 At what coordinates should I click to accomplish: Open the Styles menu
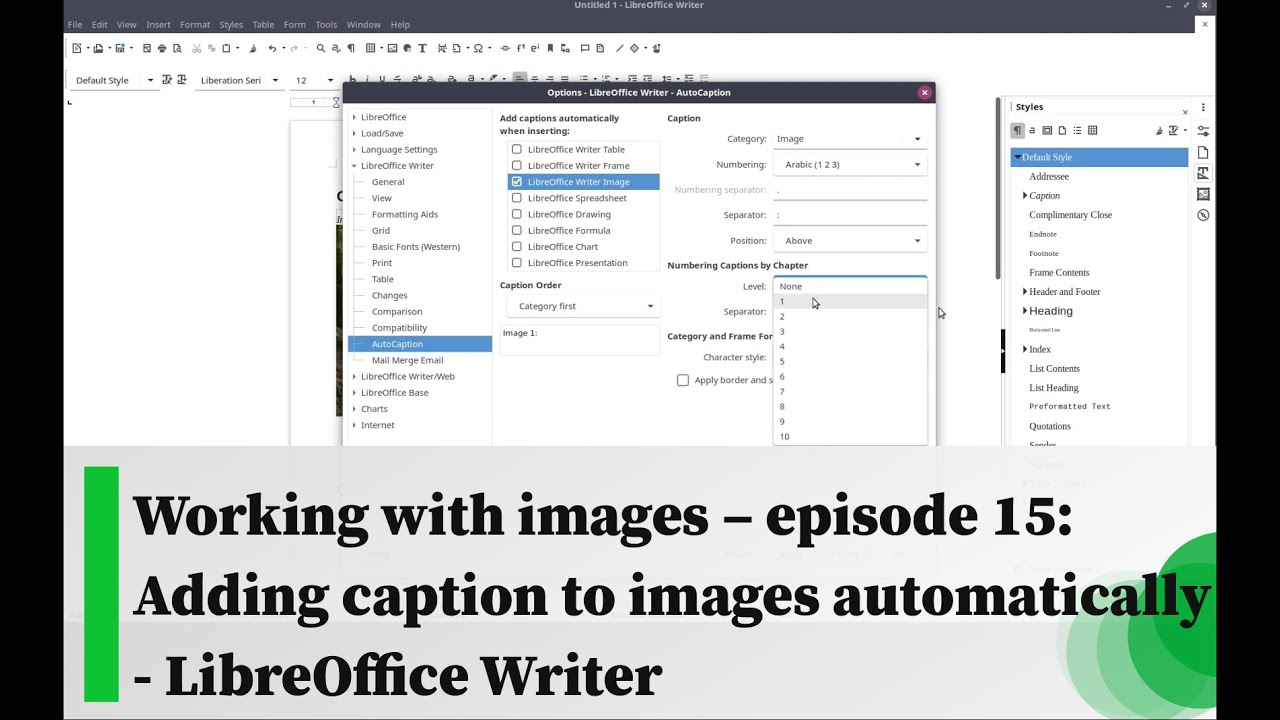231,24
